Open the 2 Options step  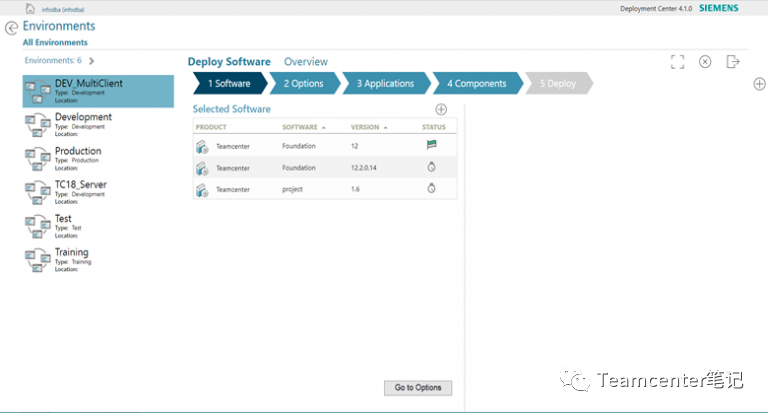tap(304, 84)
